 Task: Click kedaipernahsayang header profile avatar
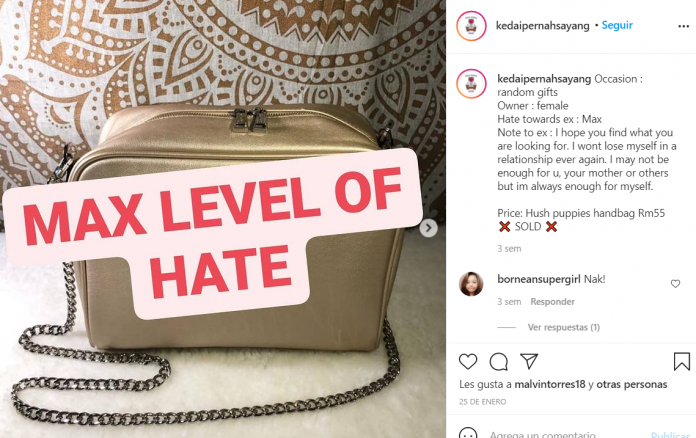tap(471, 26)
